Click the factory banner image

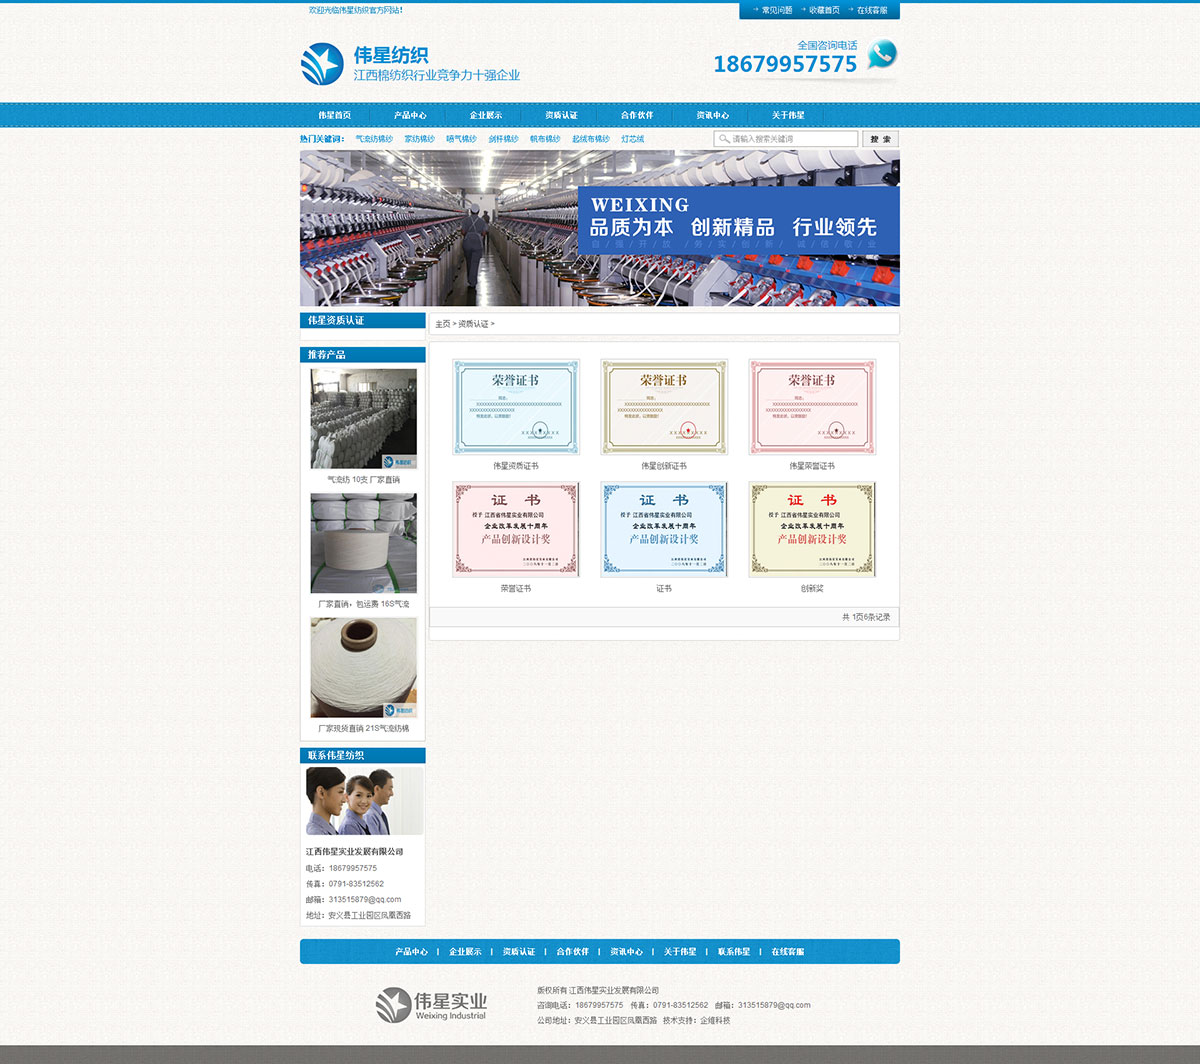click(600, 228)
